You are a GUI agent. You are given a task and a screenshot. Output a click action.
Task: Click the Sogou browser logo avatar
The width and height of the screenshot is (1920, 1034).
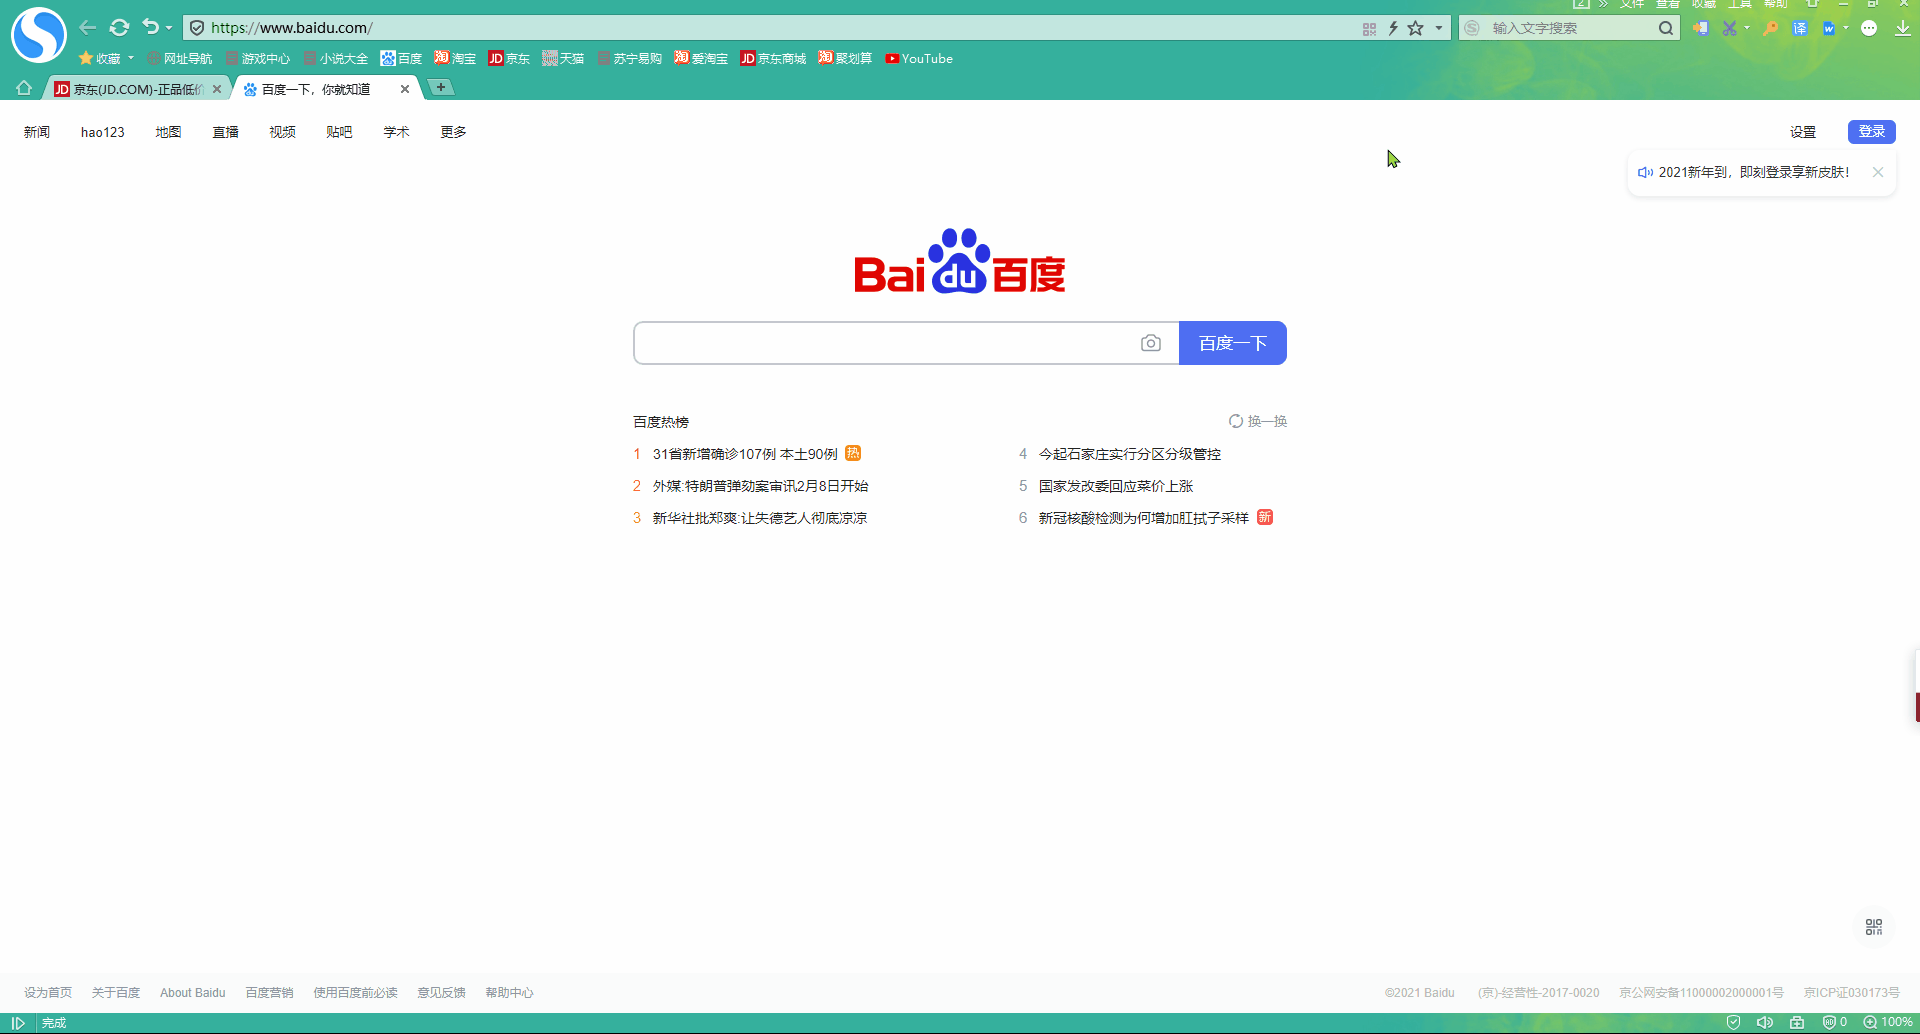(38, 35)
